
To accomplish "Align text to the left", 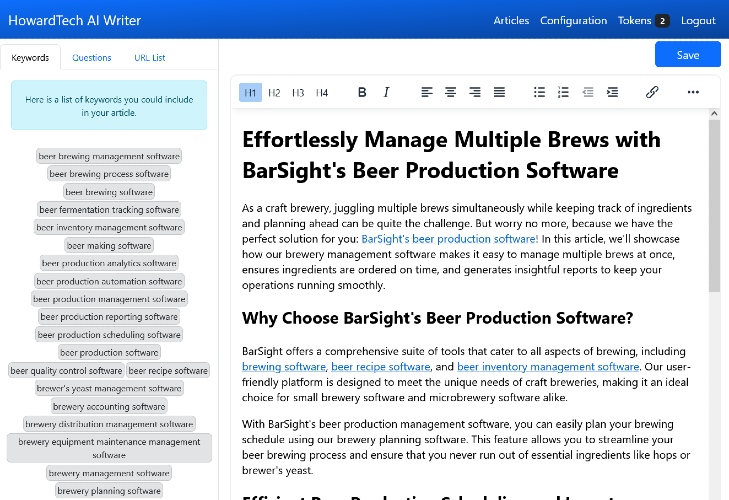I will coord(426,92).
